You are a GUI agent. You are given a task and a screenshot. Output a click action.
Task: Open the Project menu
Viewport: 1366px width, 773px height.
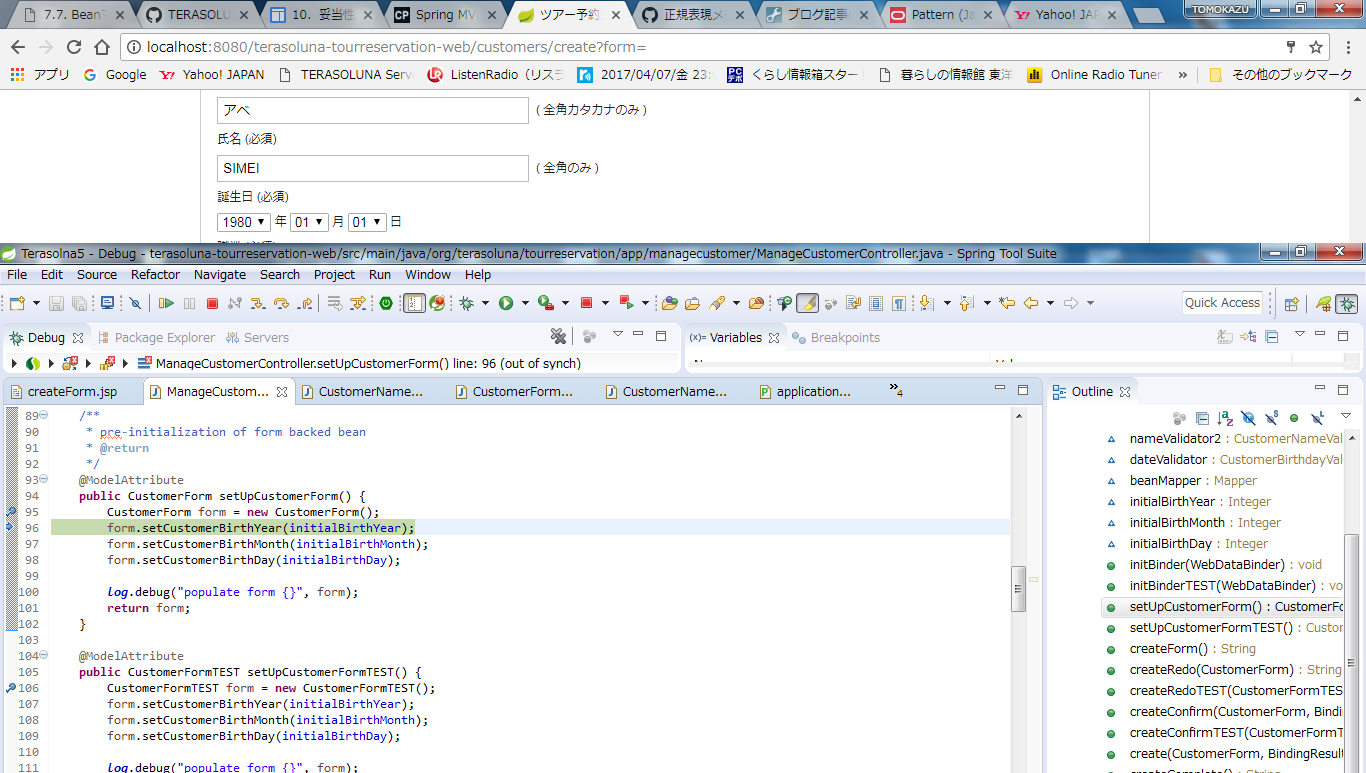coord(334,275)
